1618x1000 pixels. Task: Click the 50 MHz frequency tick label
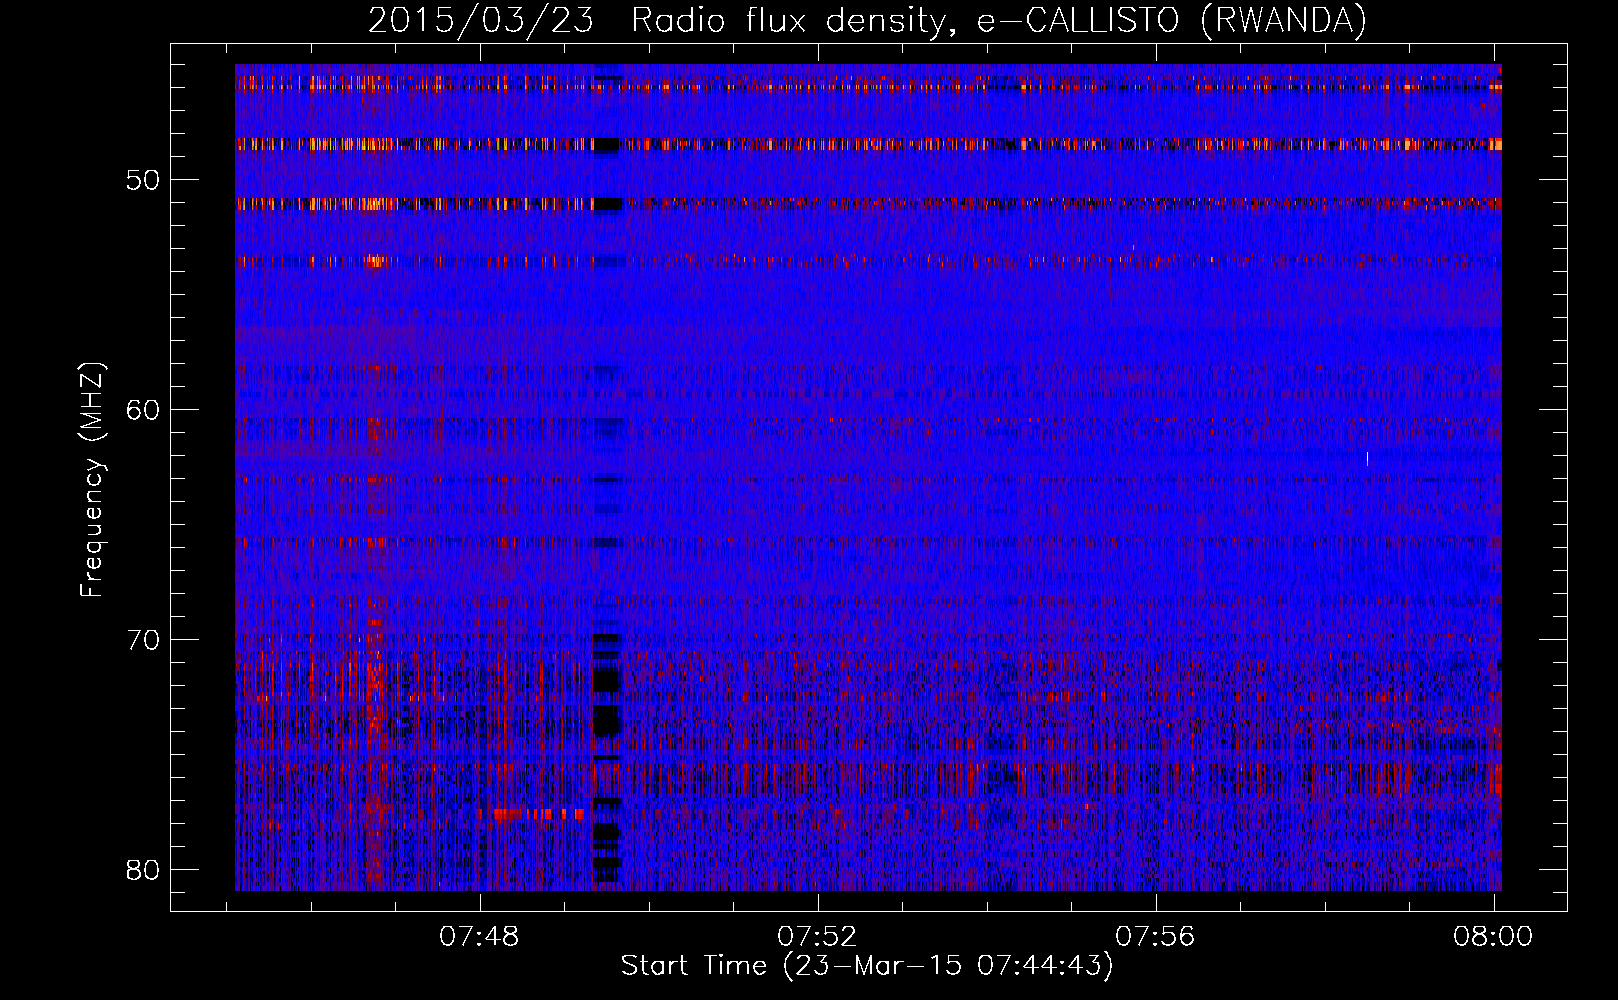click(144, 181)
